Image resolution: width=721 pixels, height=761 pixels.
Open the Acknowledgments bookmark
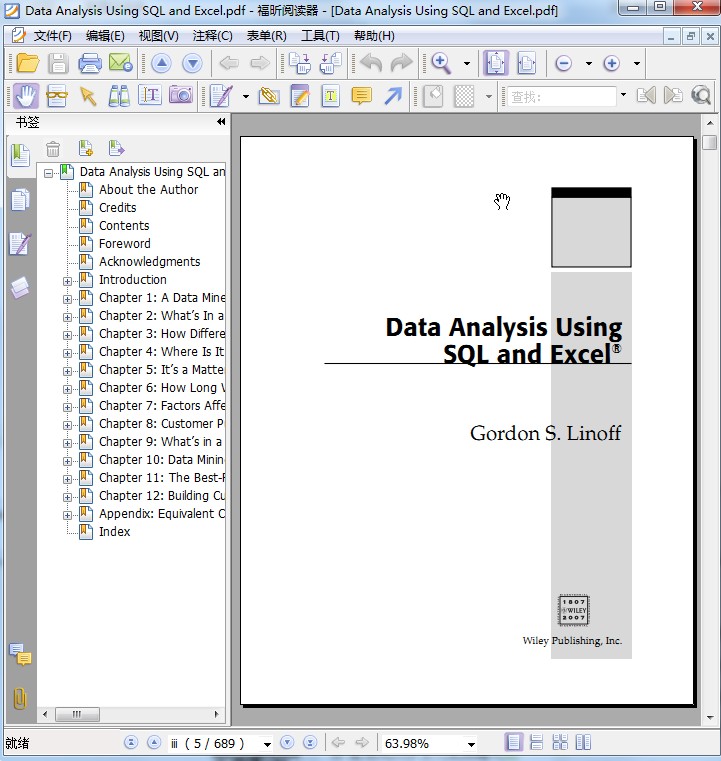[x=149, y=262]
